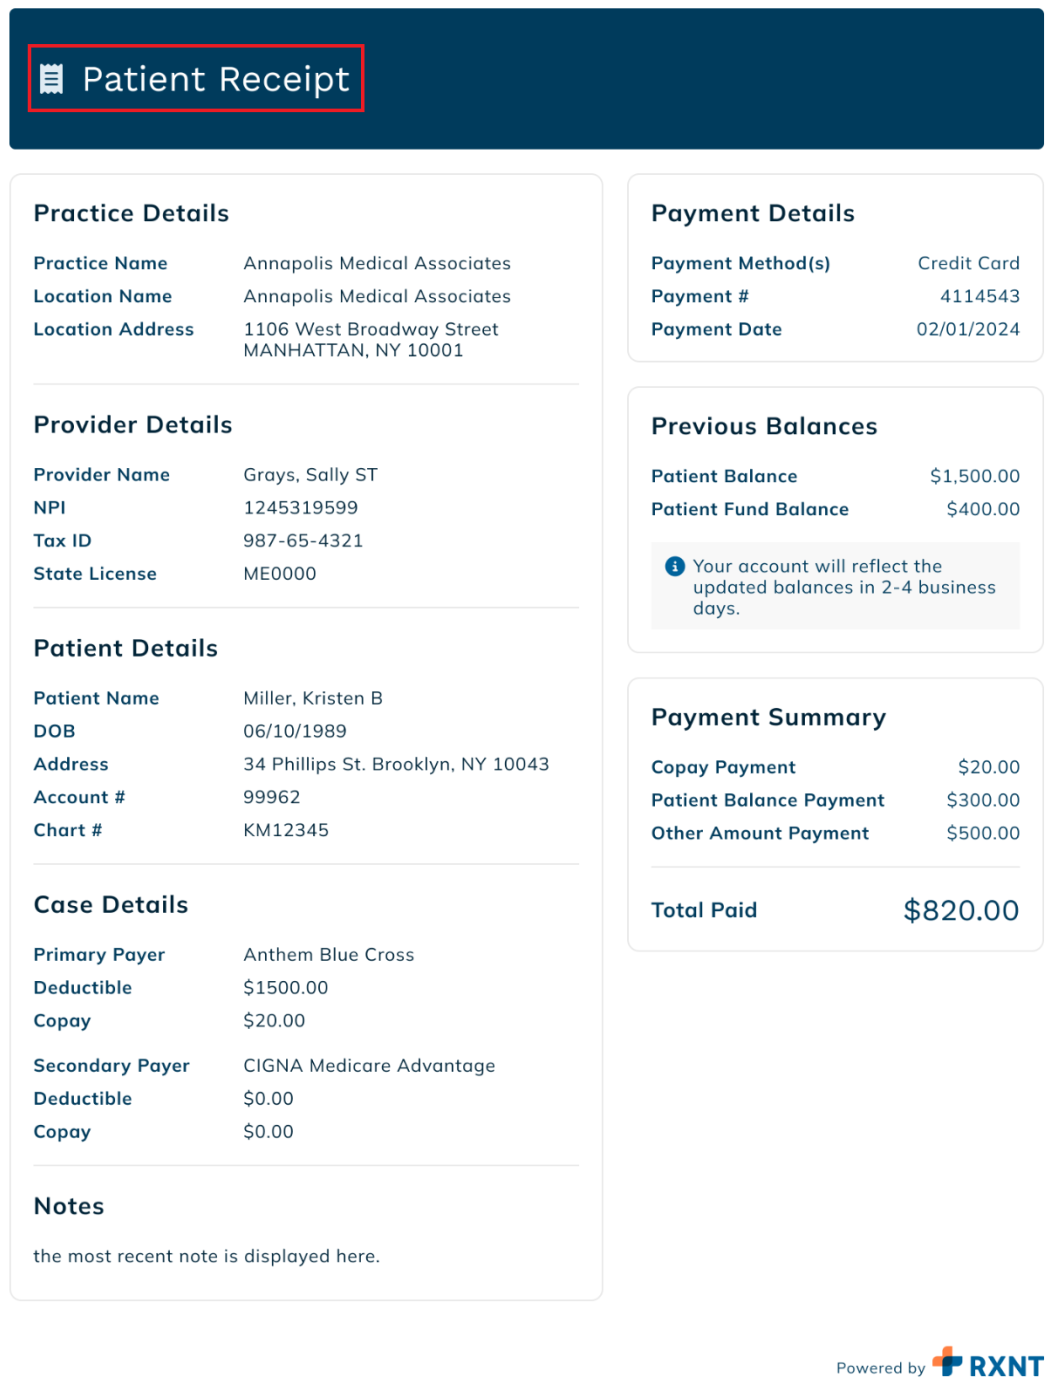Click the Secondary Payer CIGNA Medicare Advantage

(369, 1065)
